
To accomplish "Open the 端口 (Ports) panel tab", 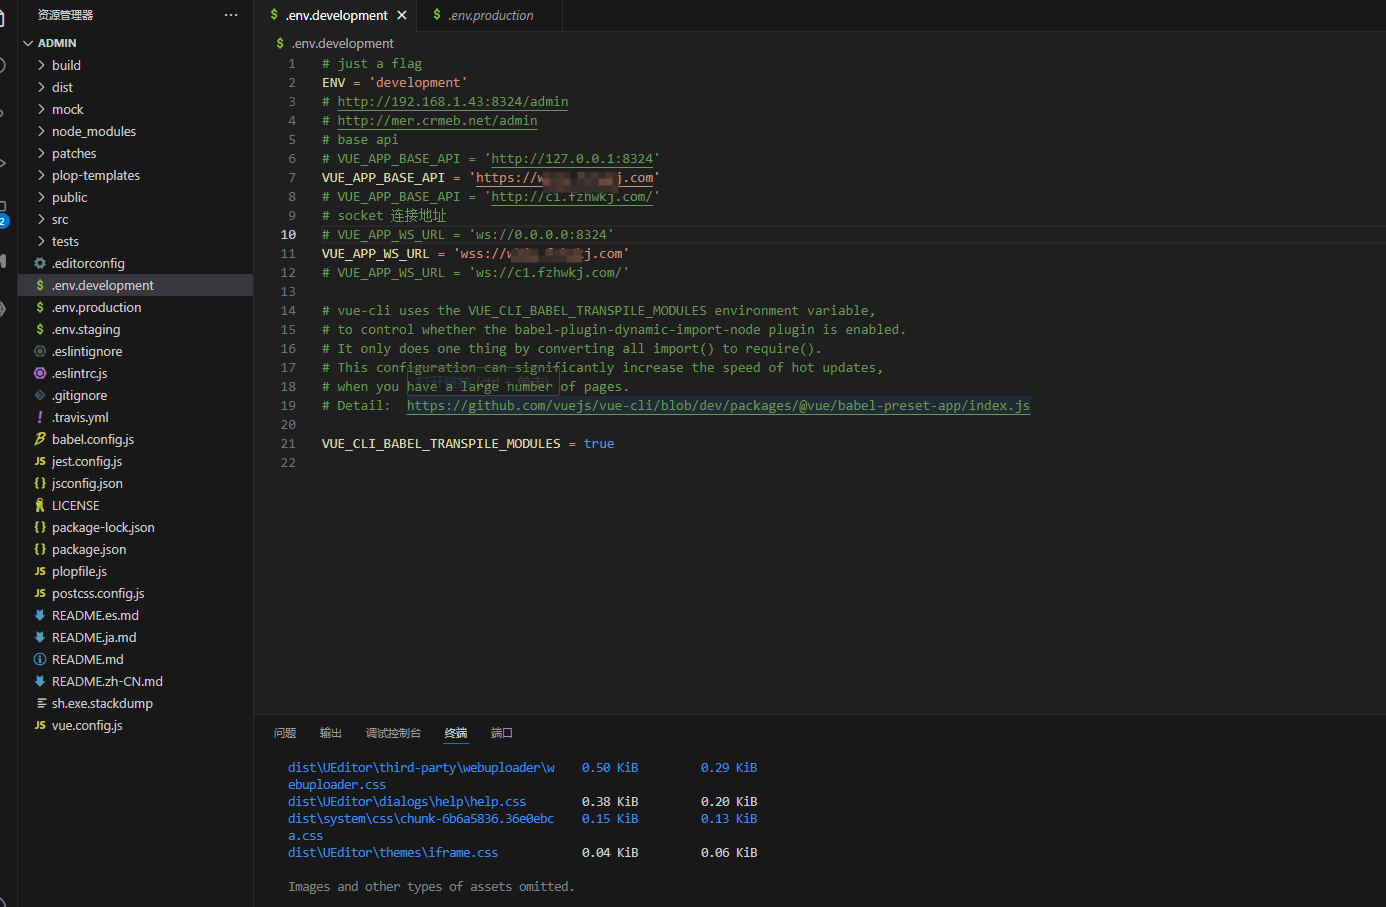I will 502,733.
